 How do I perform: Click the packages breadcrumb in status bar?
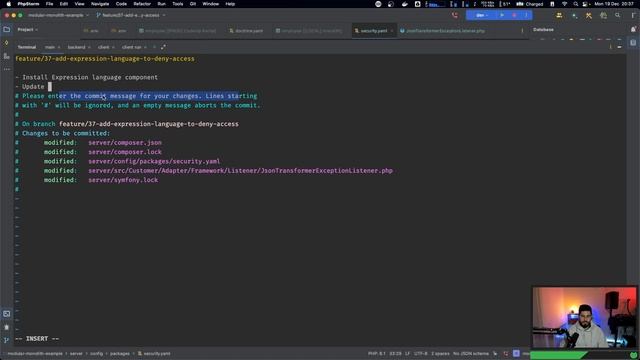tap(120, 353)
